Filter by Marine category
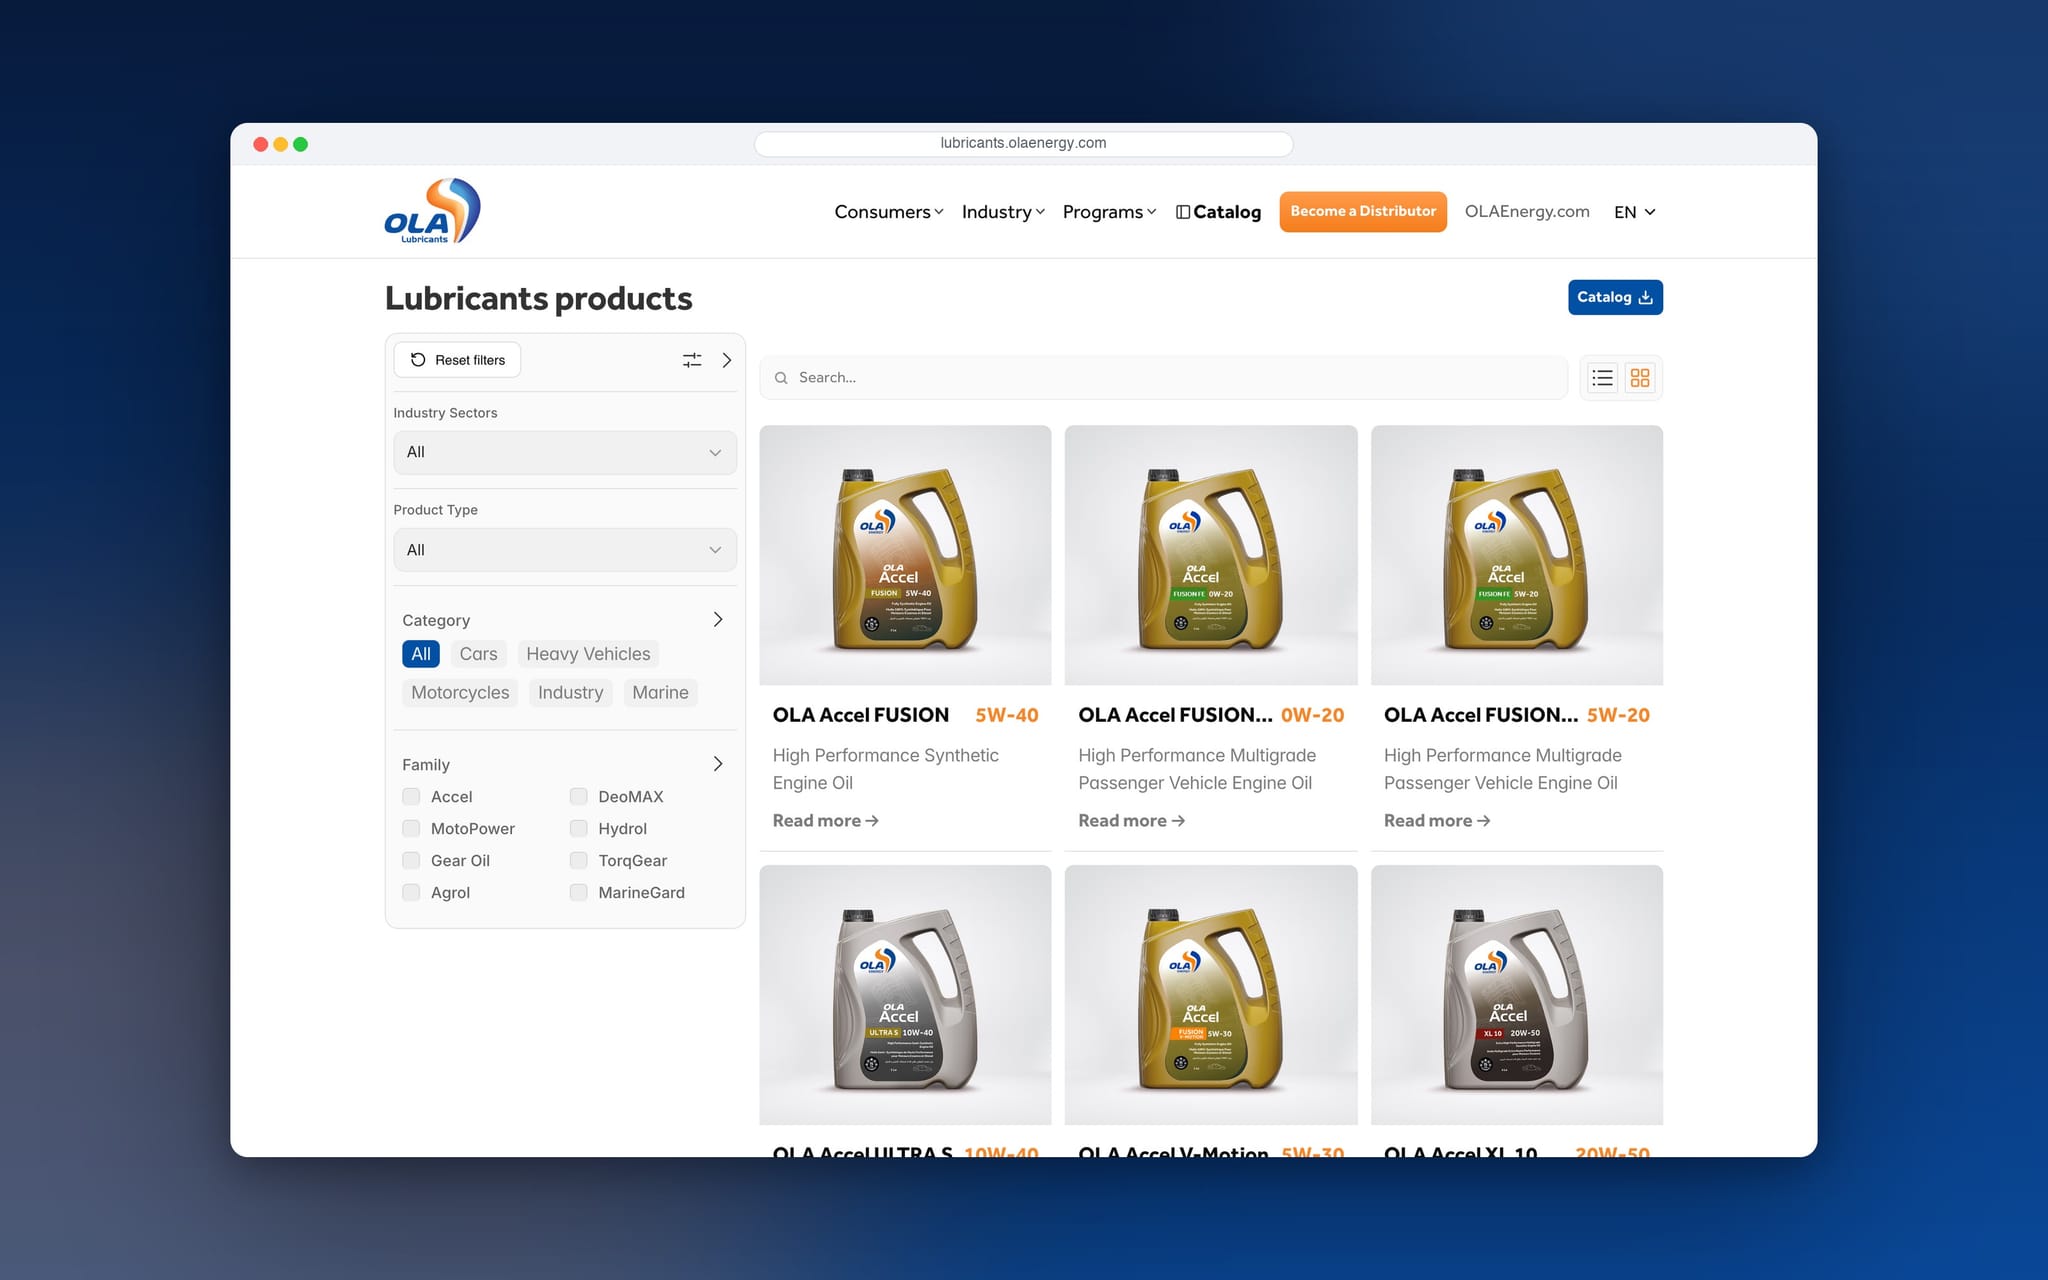This screenshot has width=2048, height=1280. tap(660, 693)
